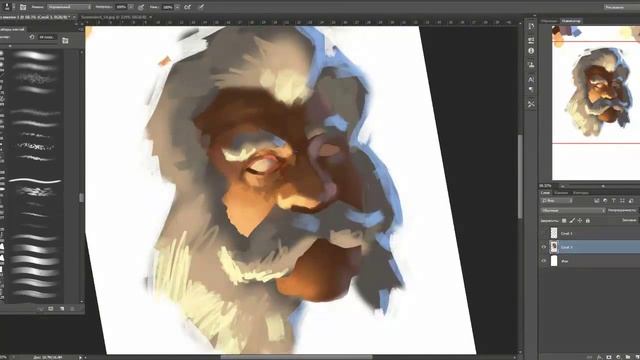Enable the airbrush build-up icon
640x360 pixels.
pyautogui.click(x=187, y=7)
